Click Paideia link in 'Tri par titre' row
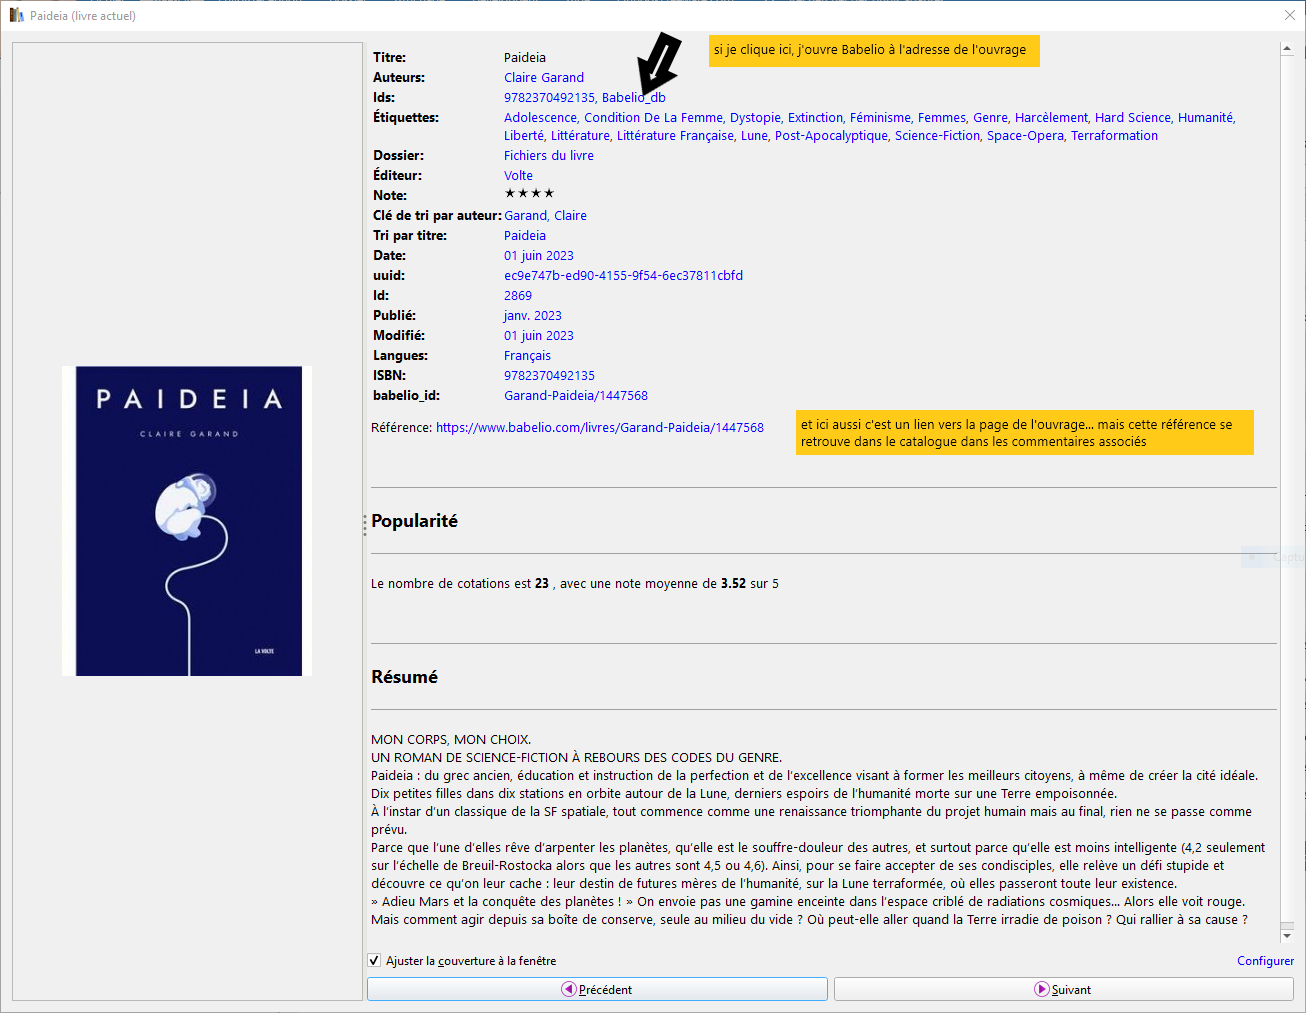Image resolution: width=1306 pixels, height=1013 pixels. click(x=525, y=235)
